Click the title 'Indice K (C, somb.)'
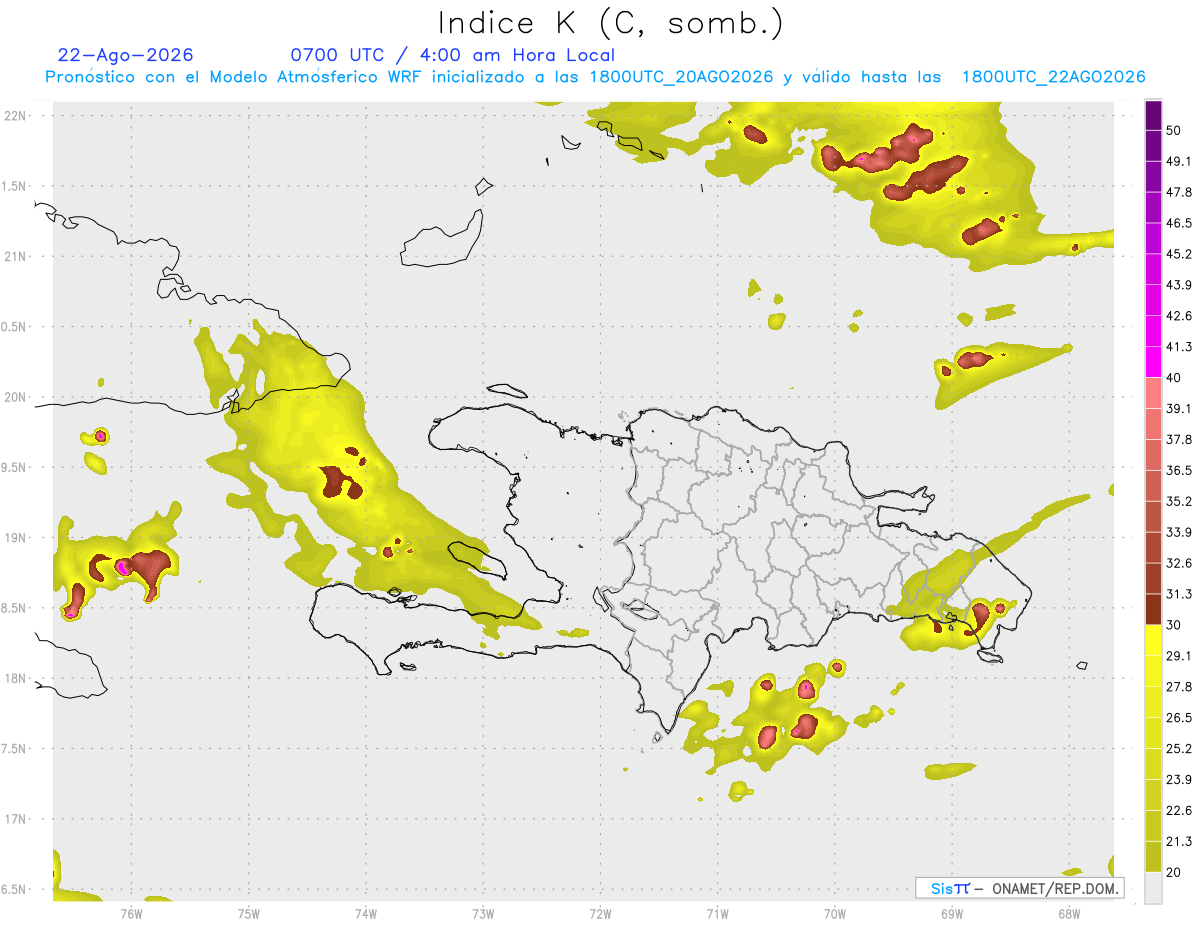 (x=611, y=23)
